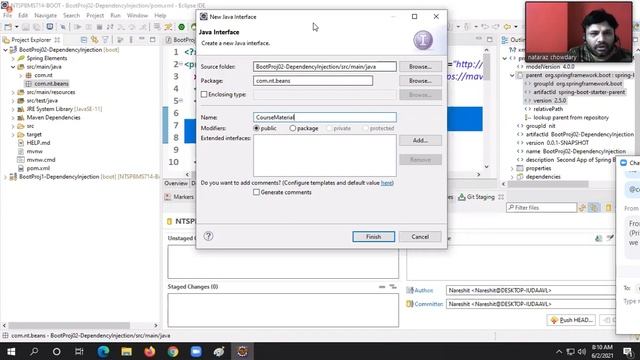
Task: Browse for Source folder
Action: (420, 67)
